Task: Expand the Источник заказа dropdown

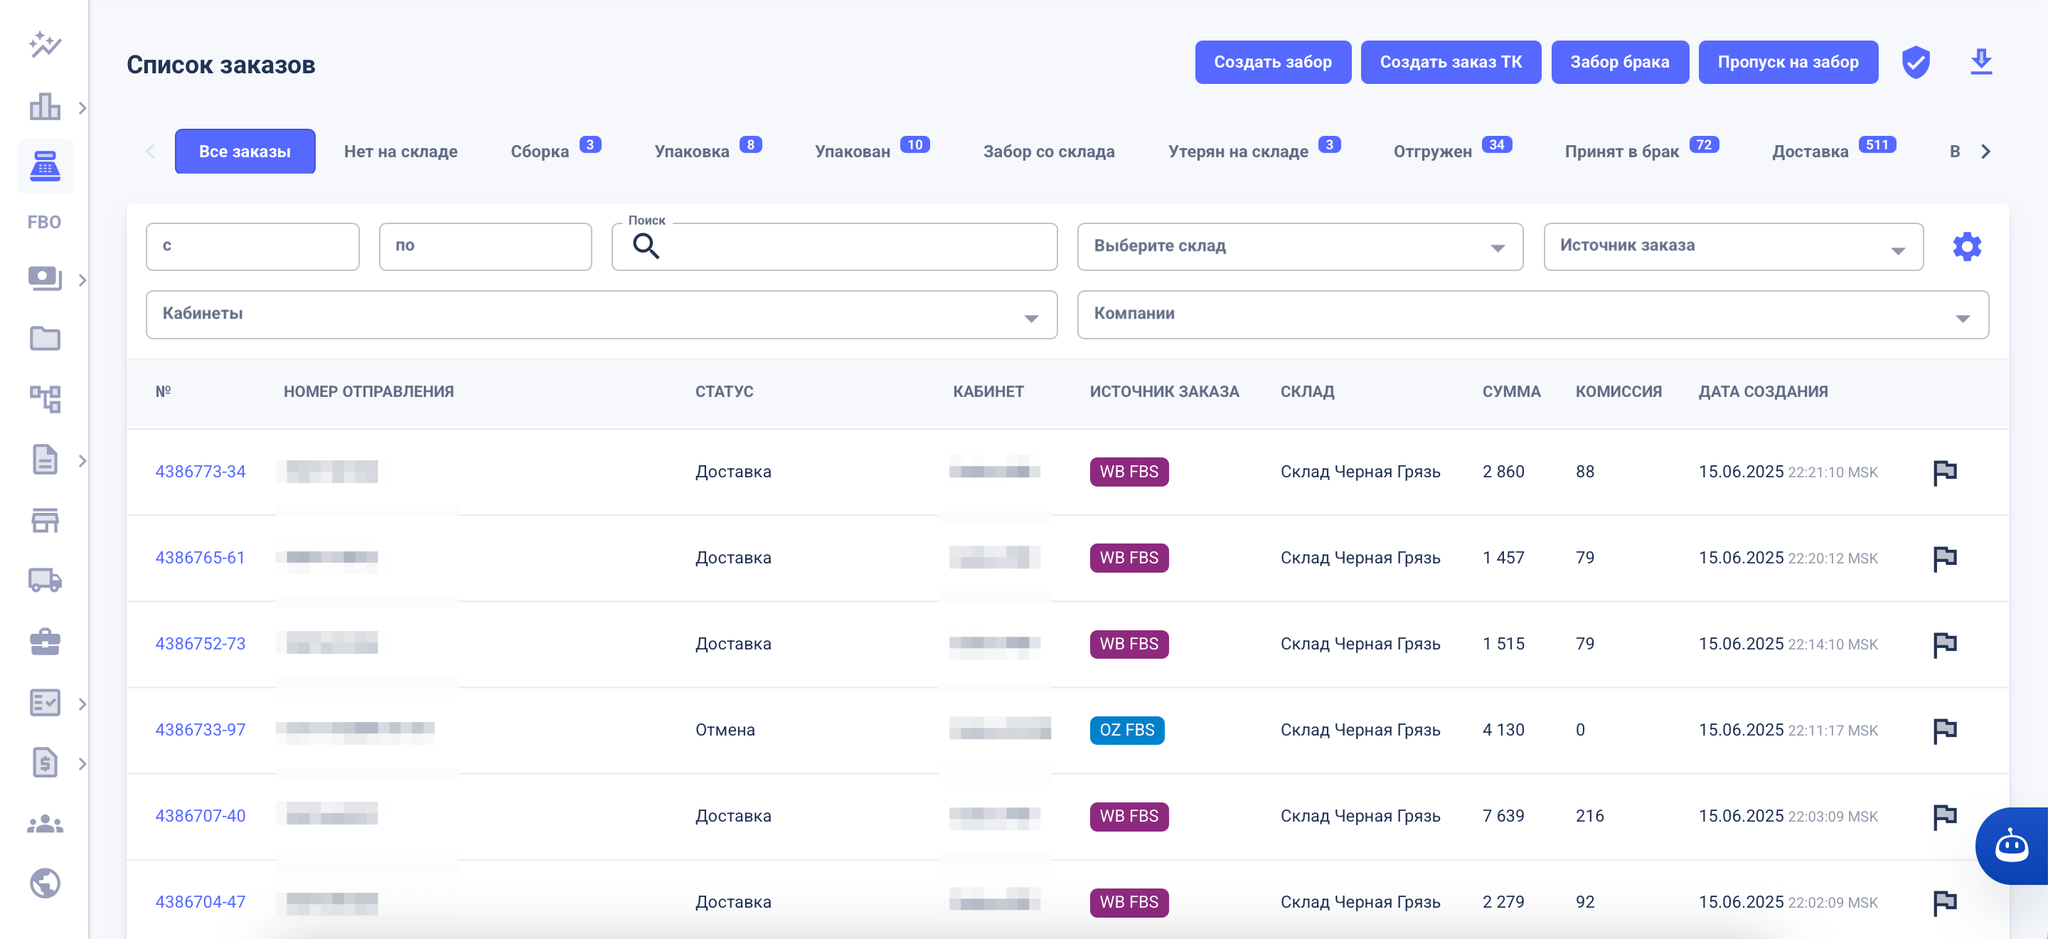Action: coord(1732,247)
